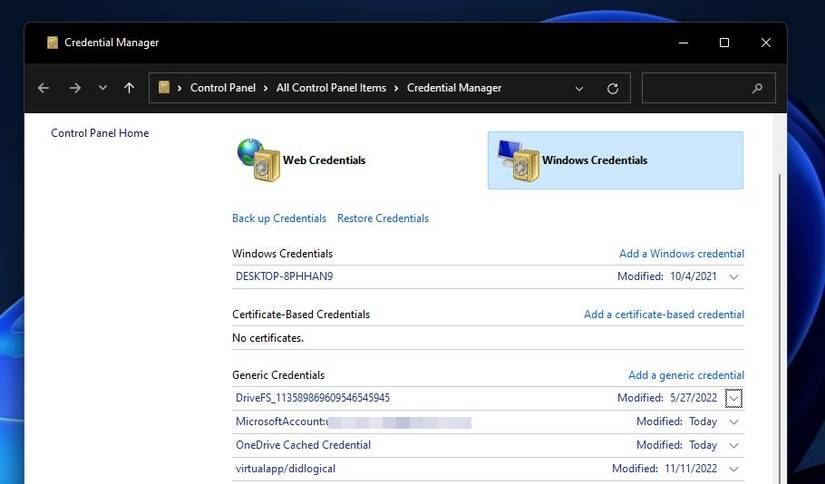This screenshot has height=484, width=825.
Task: Click Modified 5/27/2022 date text
Action: tap(667, 398)
